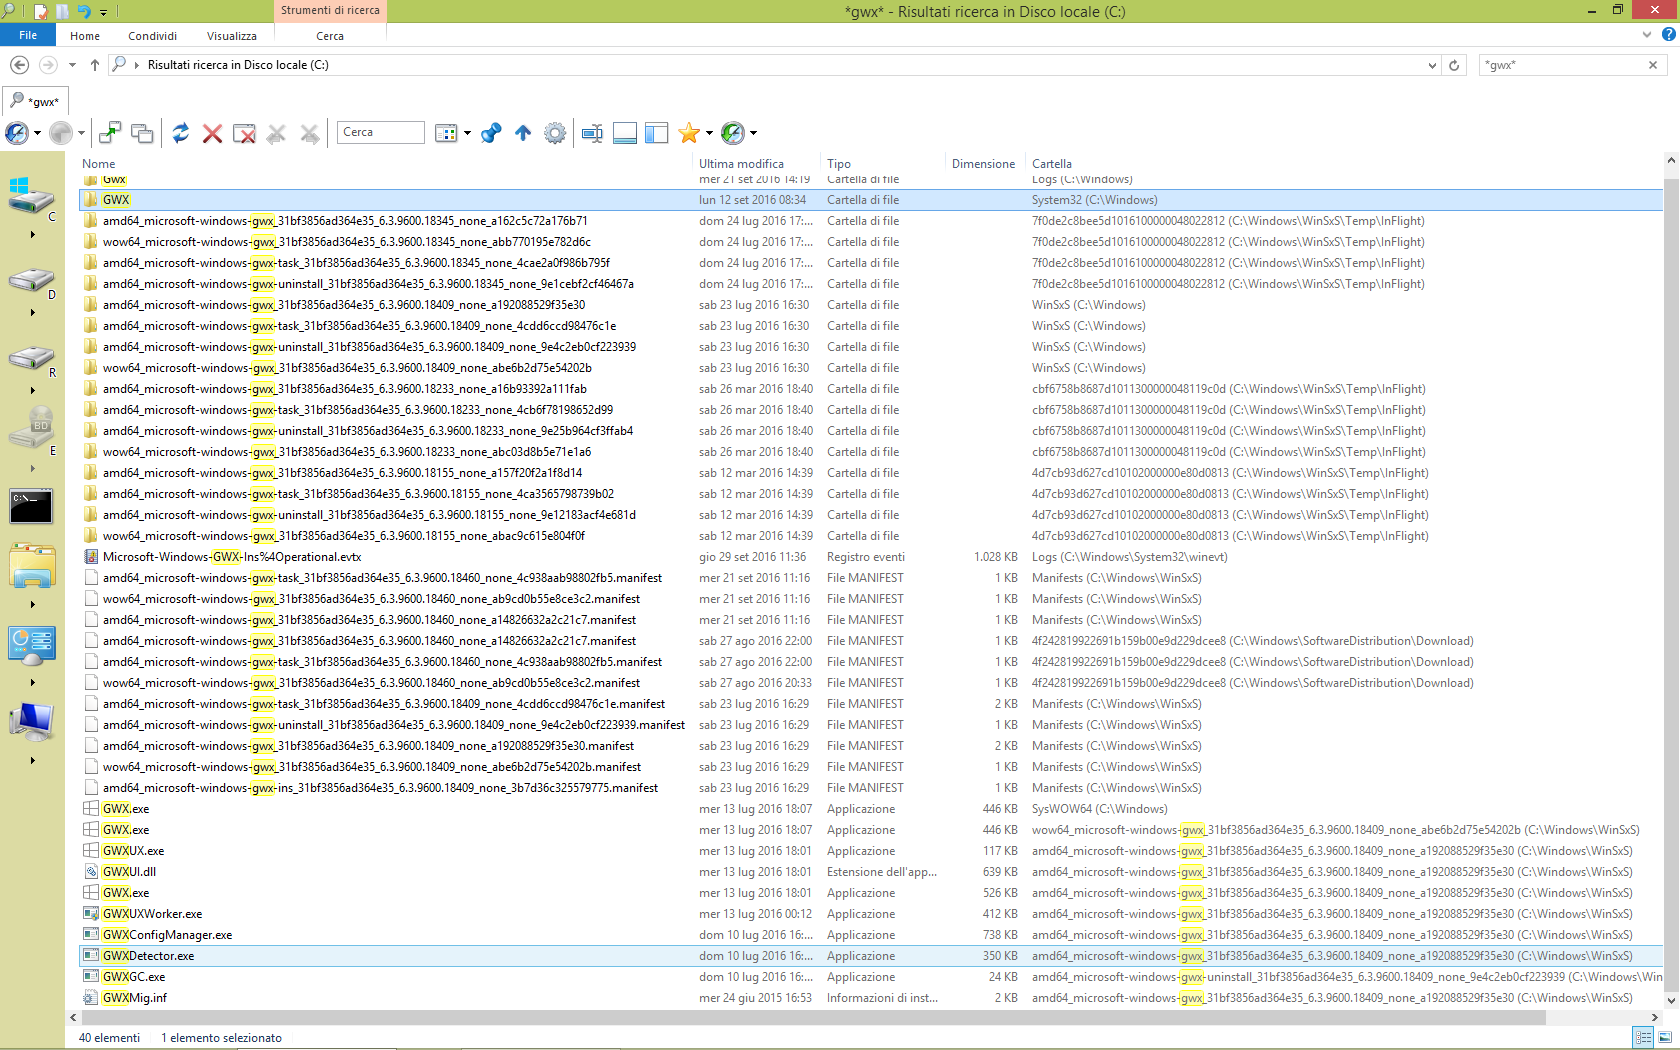Open the Computer monitor sidebar icon
Image resolution: width=1680 pixels, height=1050 pixels.
(31, 722)
